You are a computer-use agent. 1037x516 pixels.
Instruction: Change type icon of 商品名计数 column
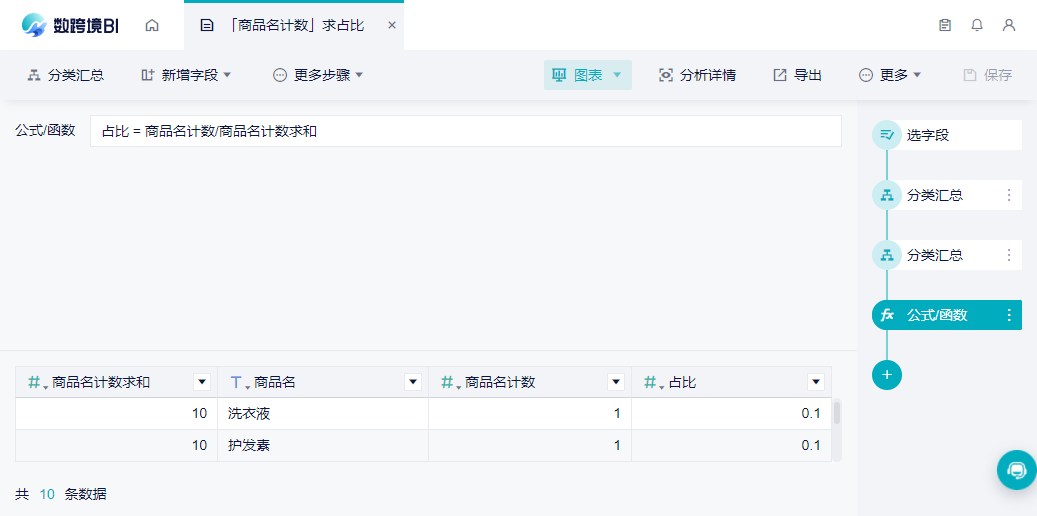tap(450, 382)
